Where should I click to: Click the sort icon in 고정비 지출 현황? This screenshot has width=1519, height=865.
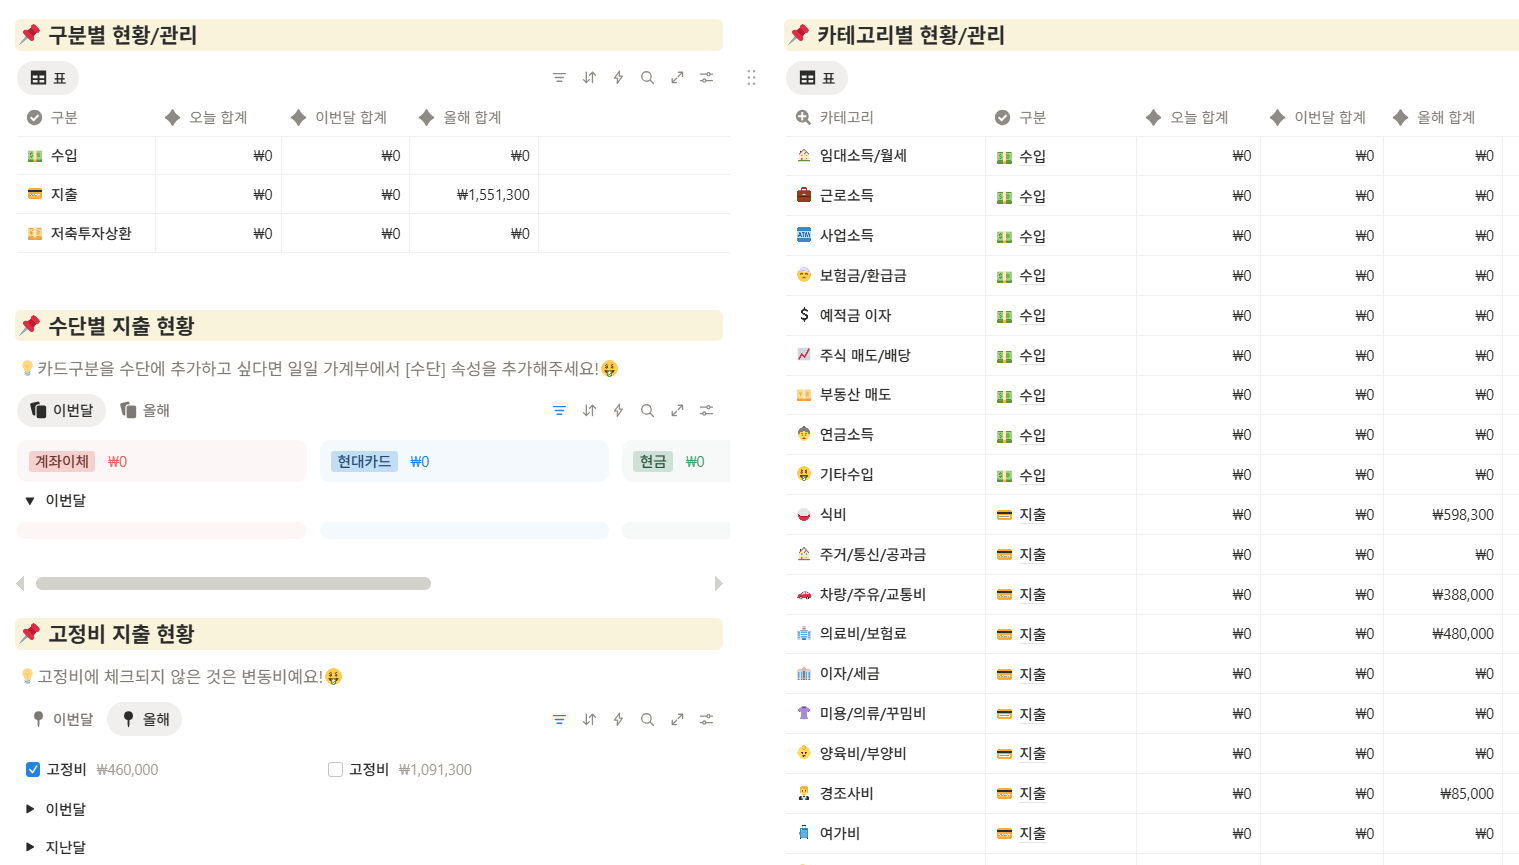(589, 719)
